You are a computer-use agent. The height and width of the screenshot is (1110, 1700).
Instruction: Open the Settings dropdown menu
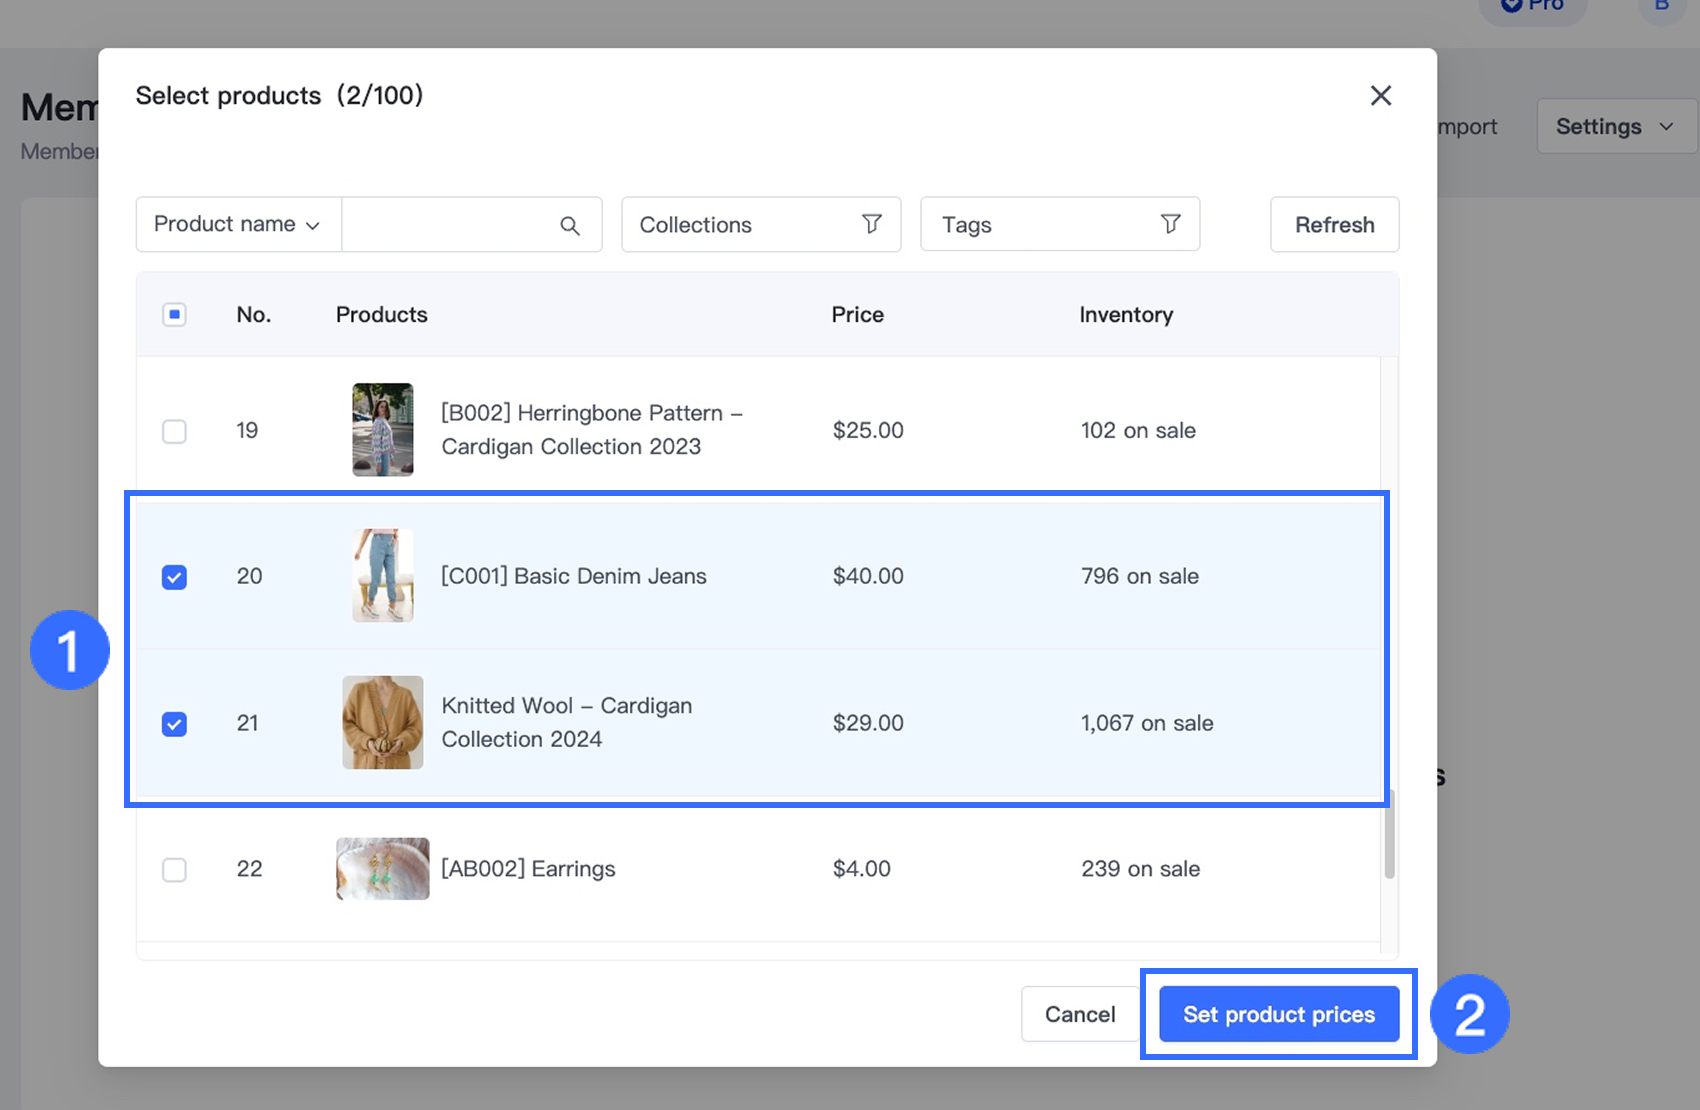(1614, 127)
